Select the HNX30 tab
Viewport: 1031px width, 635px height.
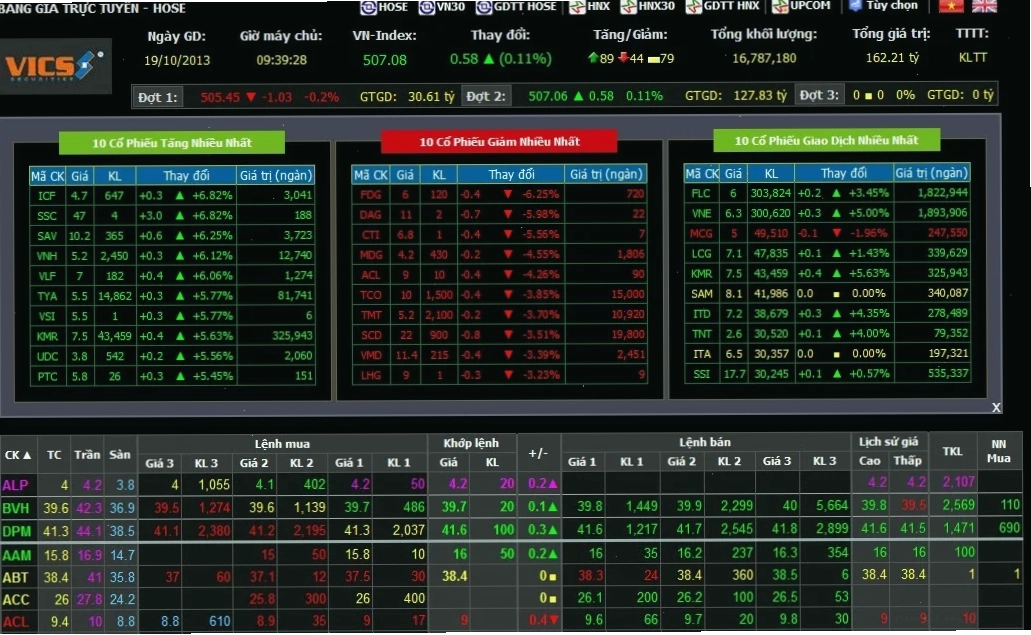[x=648, y=7]
